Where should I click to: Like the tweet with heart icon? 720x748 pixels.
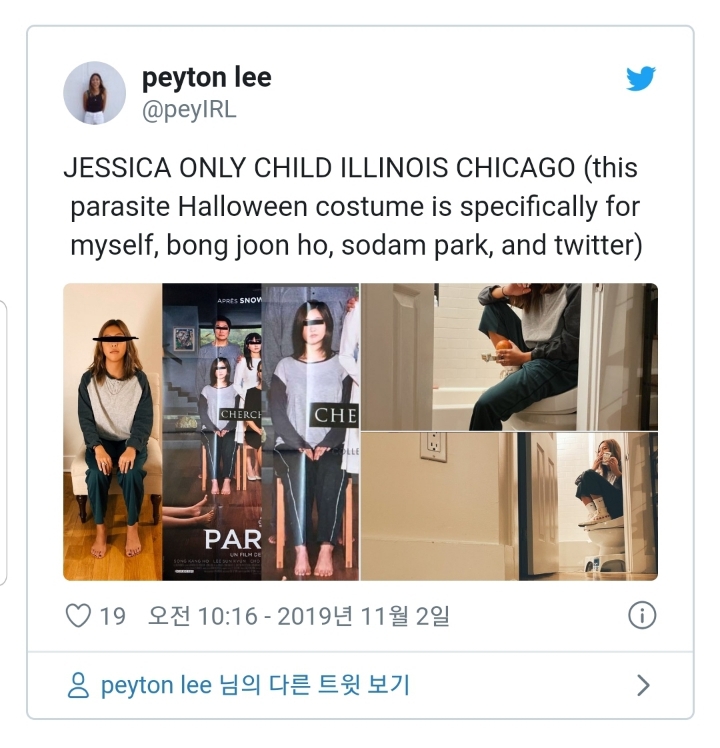(x=78, y=615)
